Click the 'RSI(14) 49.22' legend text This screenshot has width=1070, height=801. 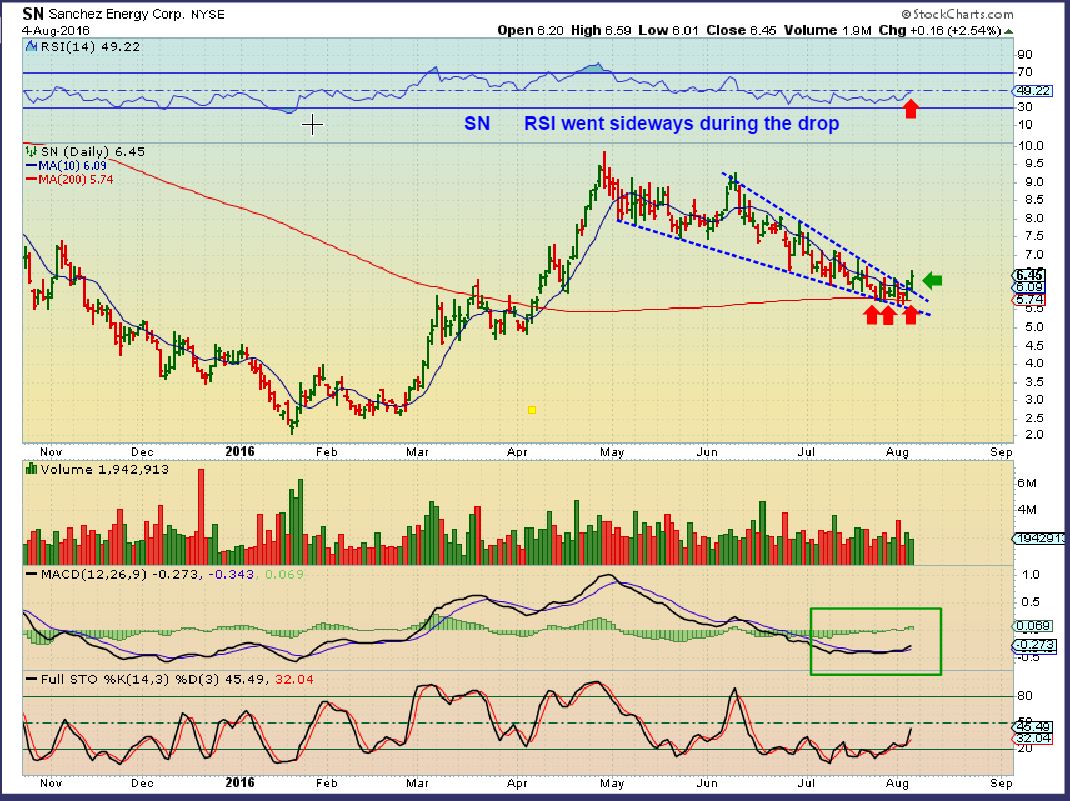pyautogui.click(x=90, y=47)
